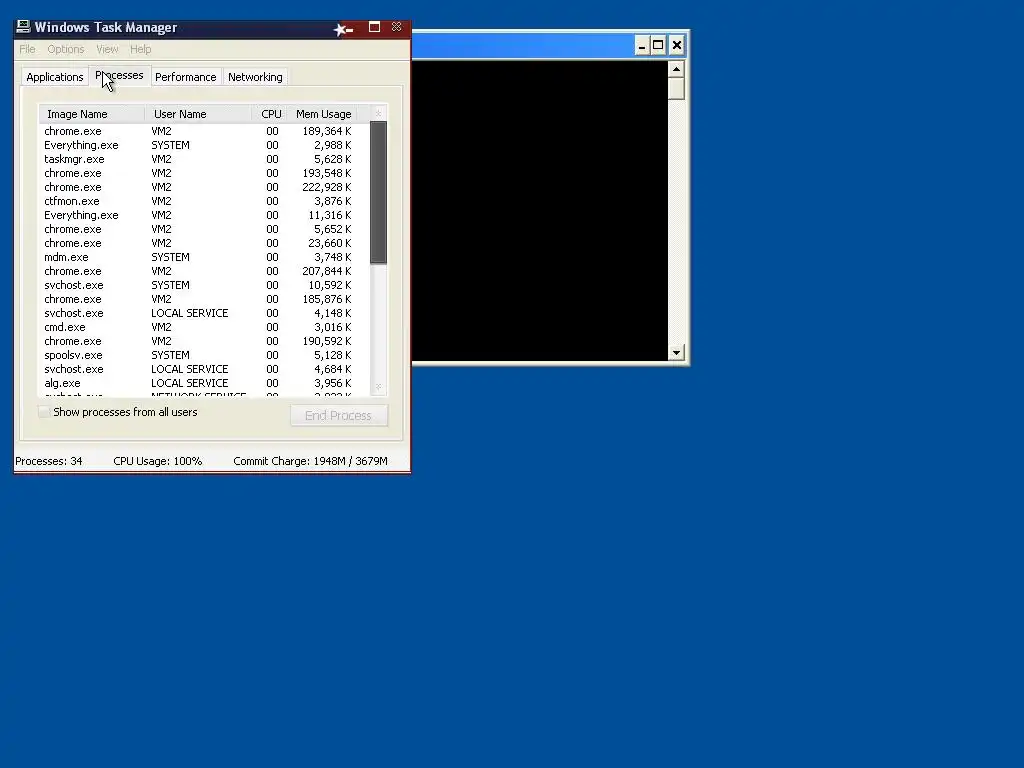Click console window scroll down arrow
This screenshot has height=768, width=1024.
tap(676, 353)
